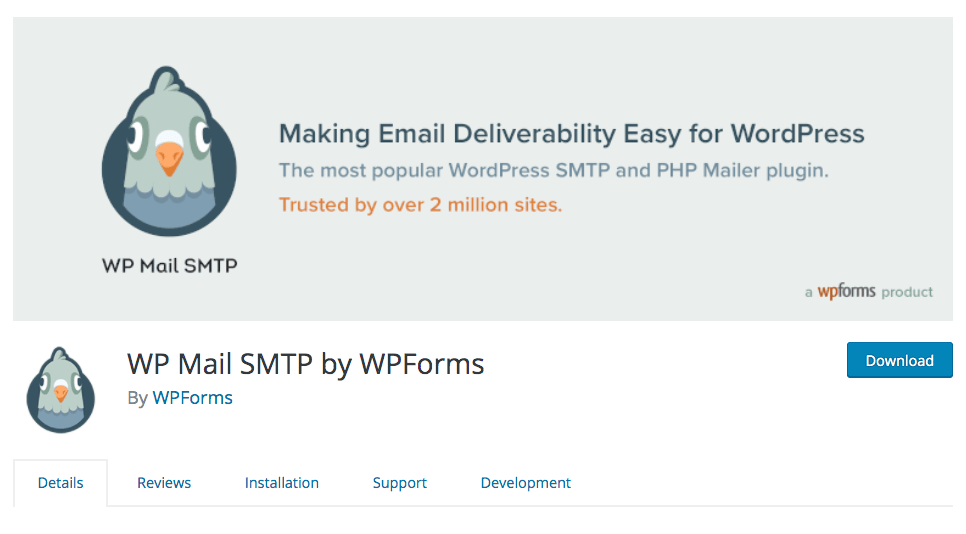The image size is (966, 534).
Task: Go to the Support tab
Action: click(x=399, y=483)
